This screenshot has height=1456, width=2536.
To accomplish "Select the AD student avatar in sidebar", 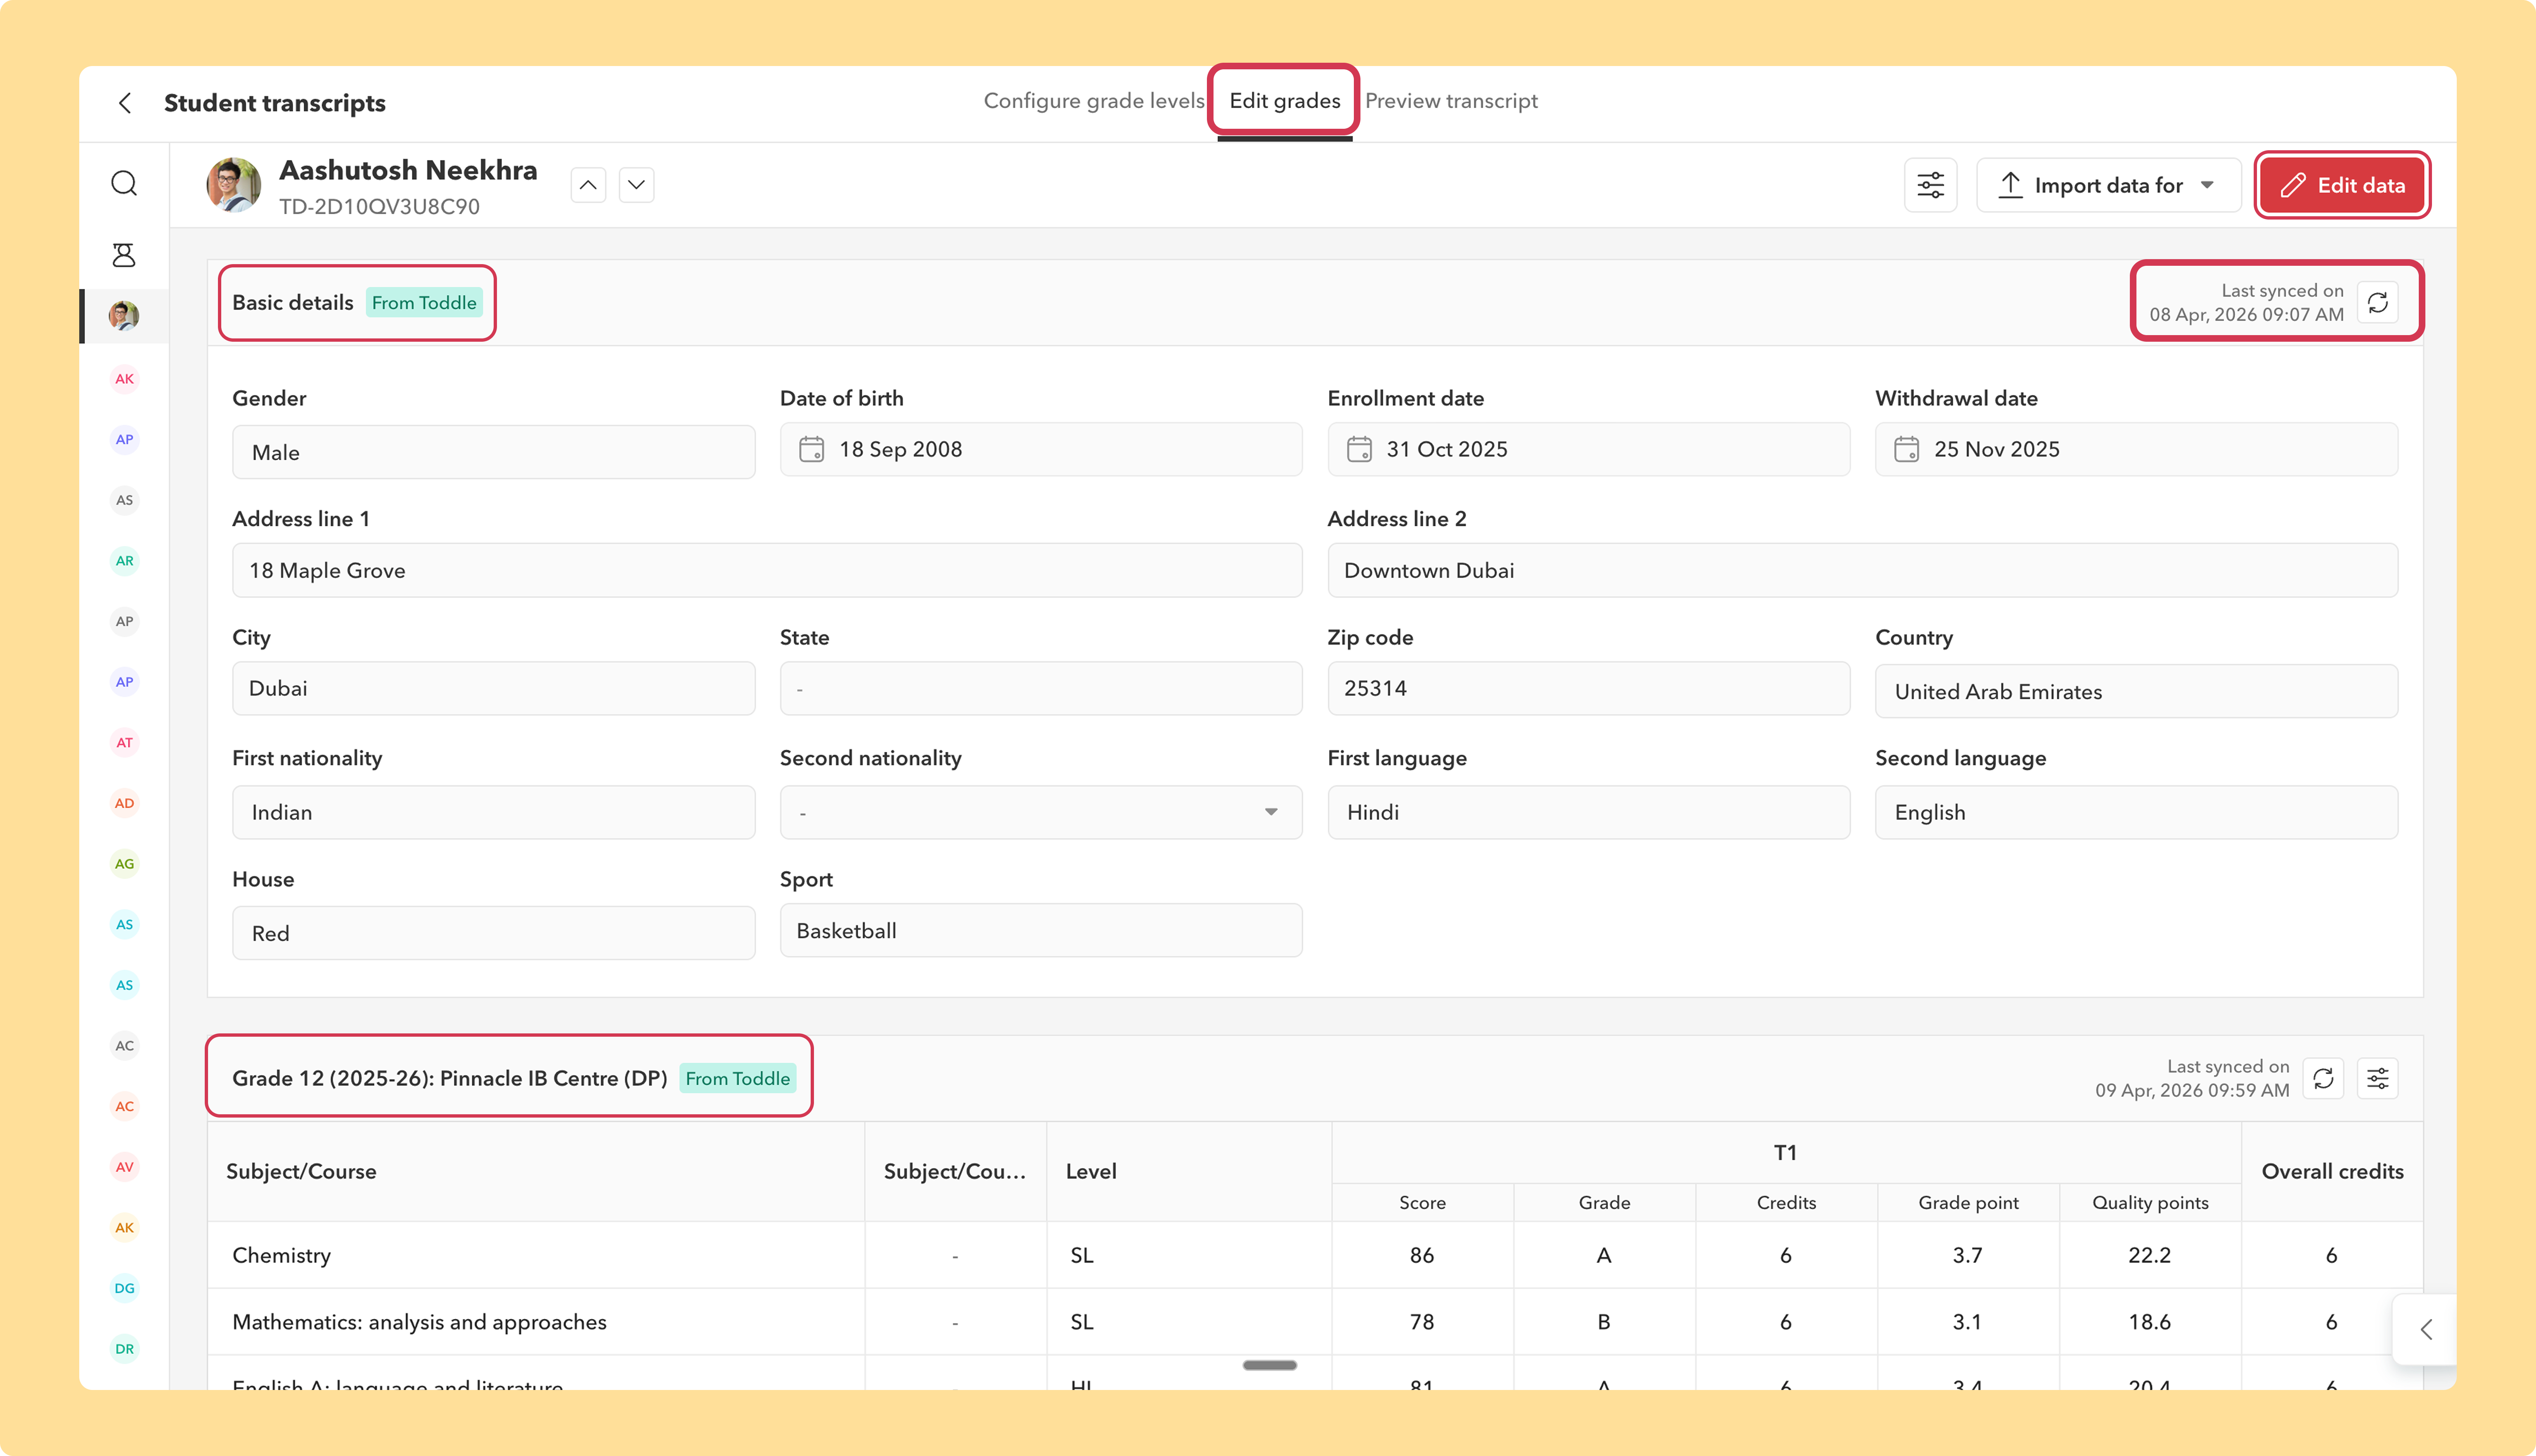I will pos(124,803).
